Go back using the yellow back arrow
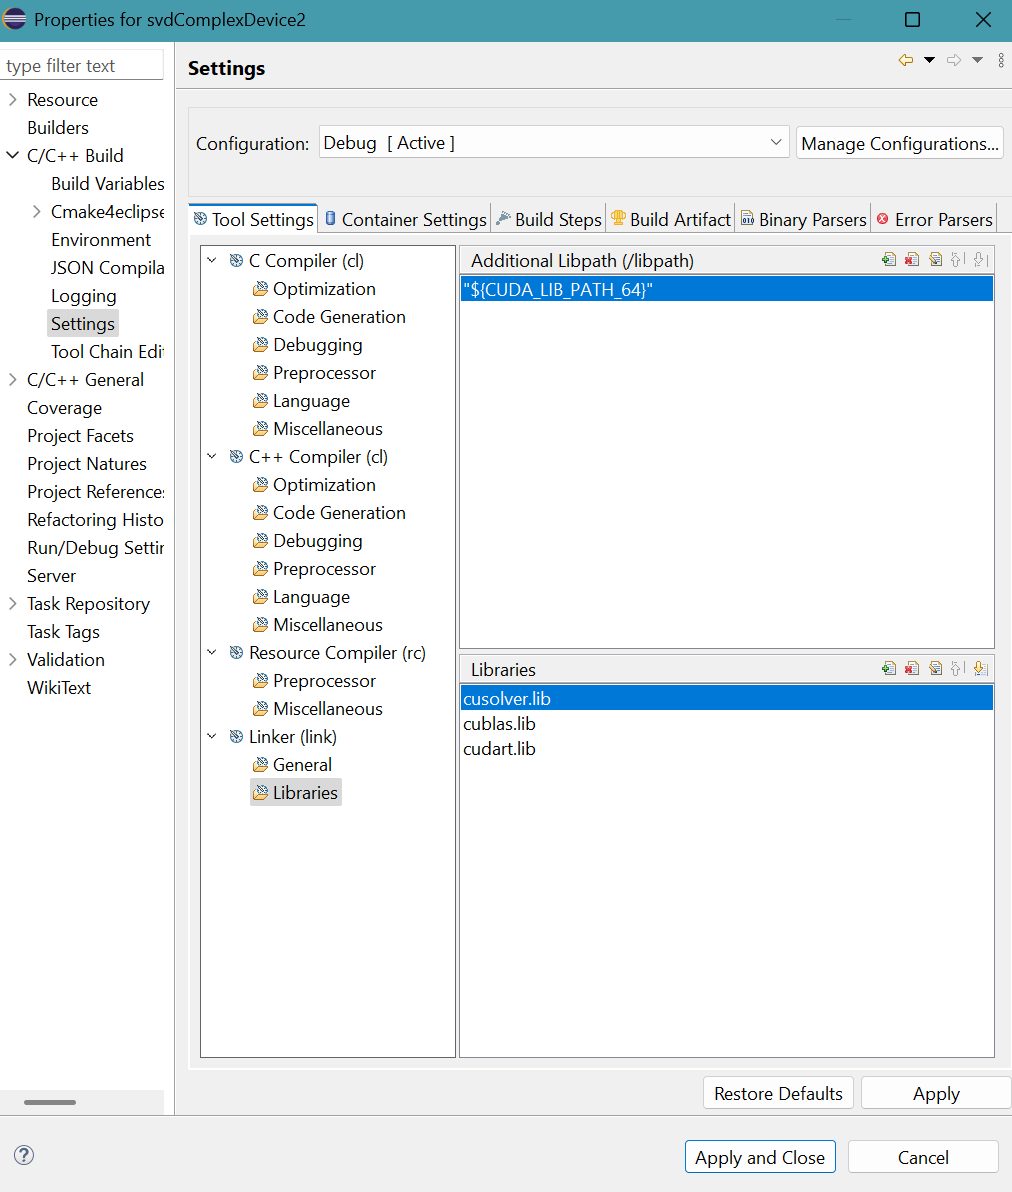 [906, 61]
